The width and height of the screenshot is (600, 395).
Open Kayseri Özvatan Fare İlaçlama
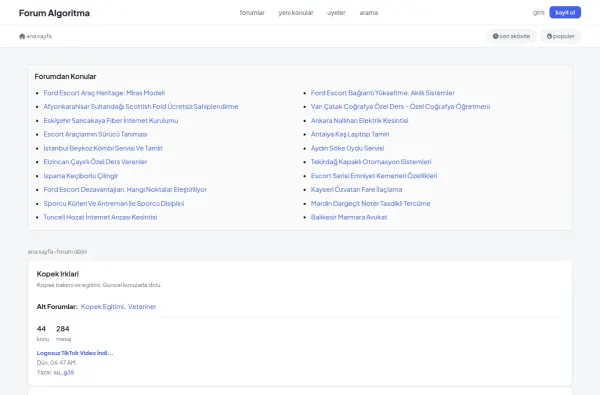pyautogui.click(x=356, y=190)
